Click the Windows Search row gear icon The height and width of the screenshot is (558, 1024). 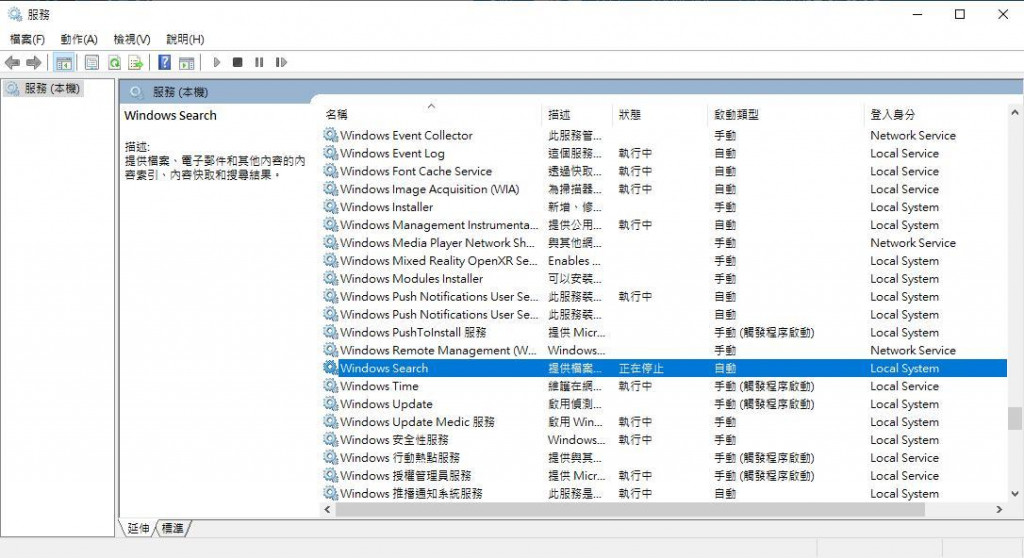[330, 368]
